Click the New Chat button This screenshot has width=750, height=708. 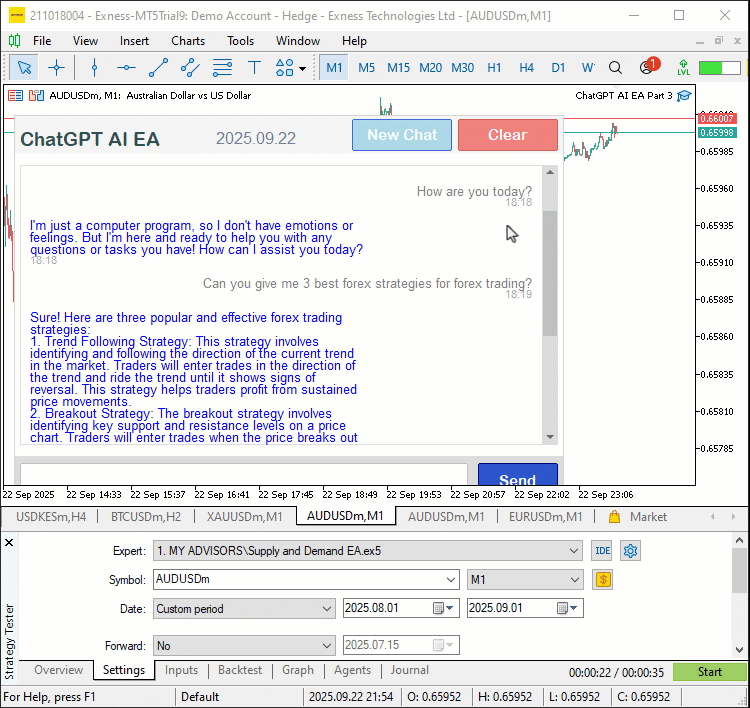(x=402, y=135)
